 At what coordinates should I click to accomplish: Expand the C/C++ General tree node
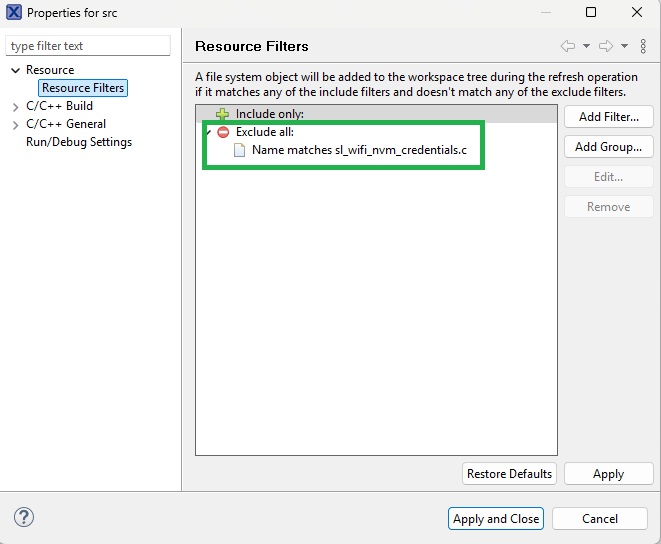[x=15, y=124]
